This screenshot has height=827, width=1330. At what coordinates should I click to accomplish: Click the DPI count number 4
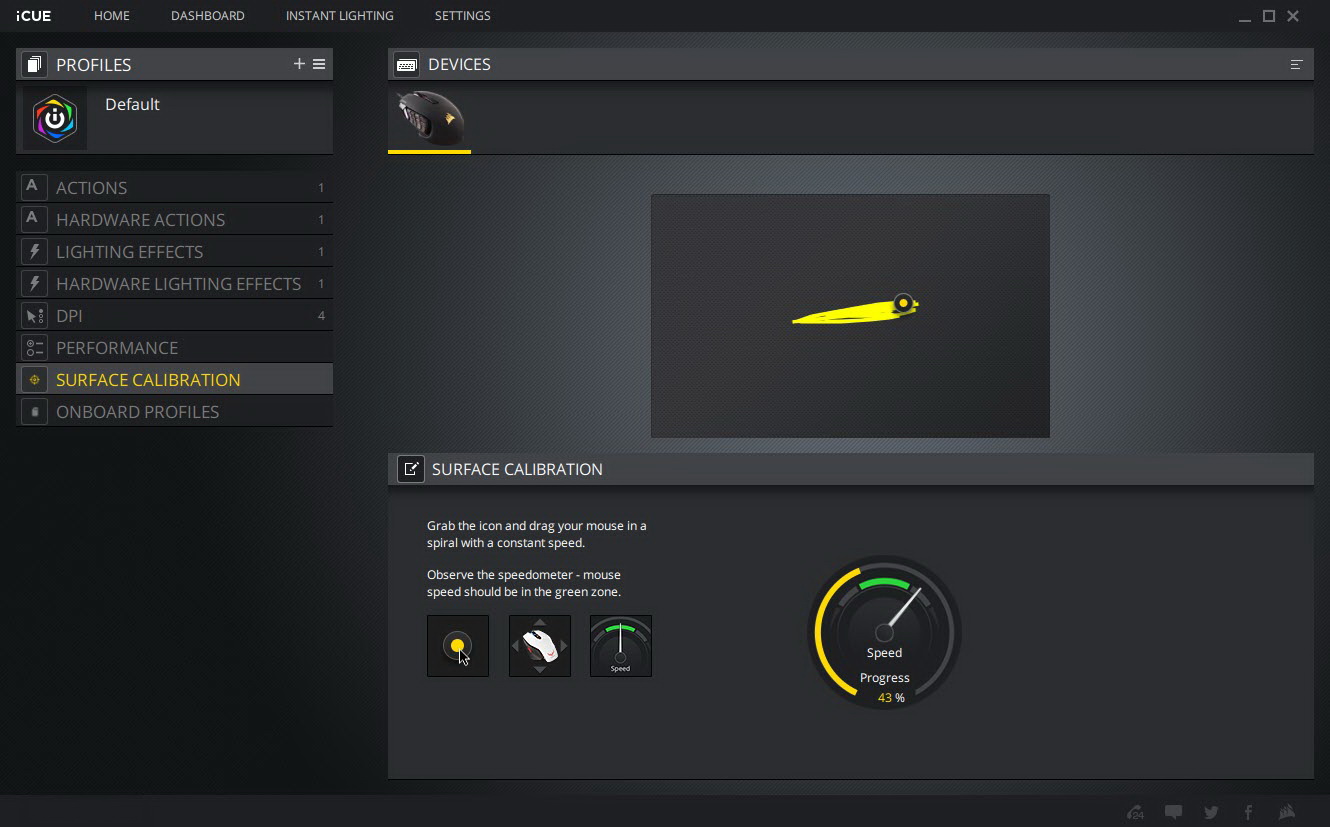click(x=321, y=316)
